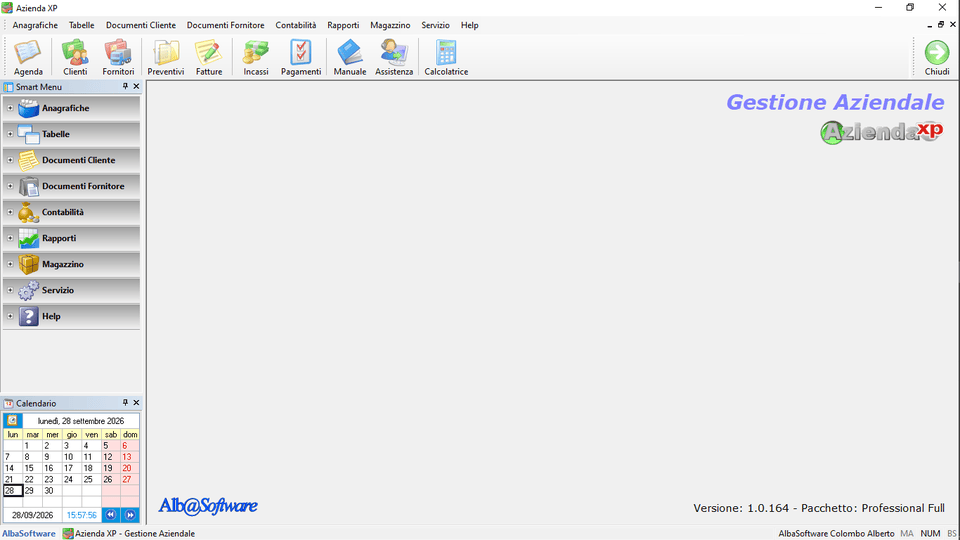Click the AlbaSoftware Colombo Alberto status text
Screen dimensions: 960x540
pos(836,533)
